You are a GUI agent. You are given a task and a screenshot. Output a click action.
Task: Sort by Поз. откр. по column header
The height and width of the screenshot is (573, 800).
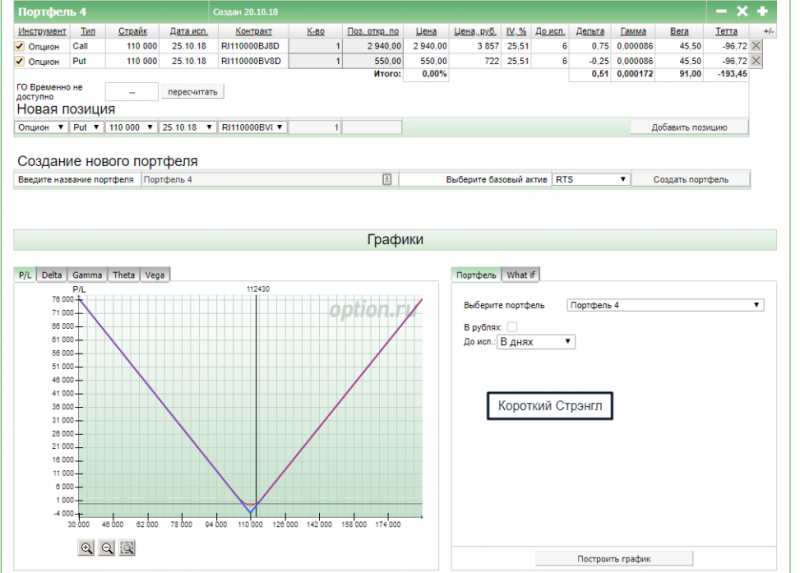click(373, 31)
